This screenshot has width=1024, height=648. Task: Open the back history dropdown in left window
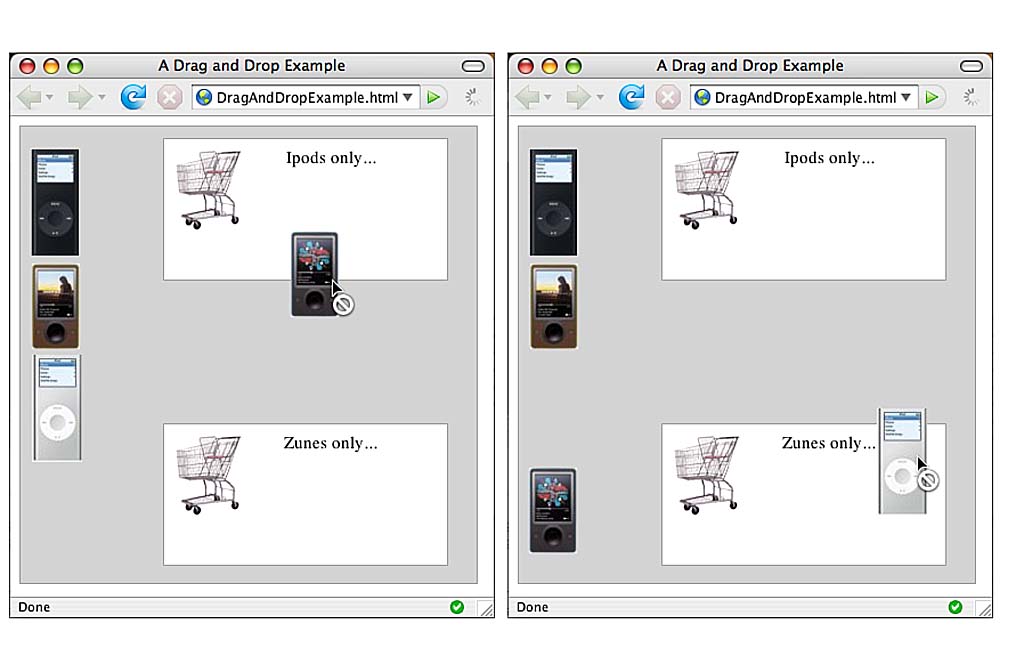click(50, 97)
